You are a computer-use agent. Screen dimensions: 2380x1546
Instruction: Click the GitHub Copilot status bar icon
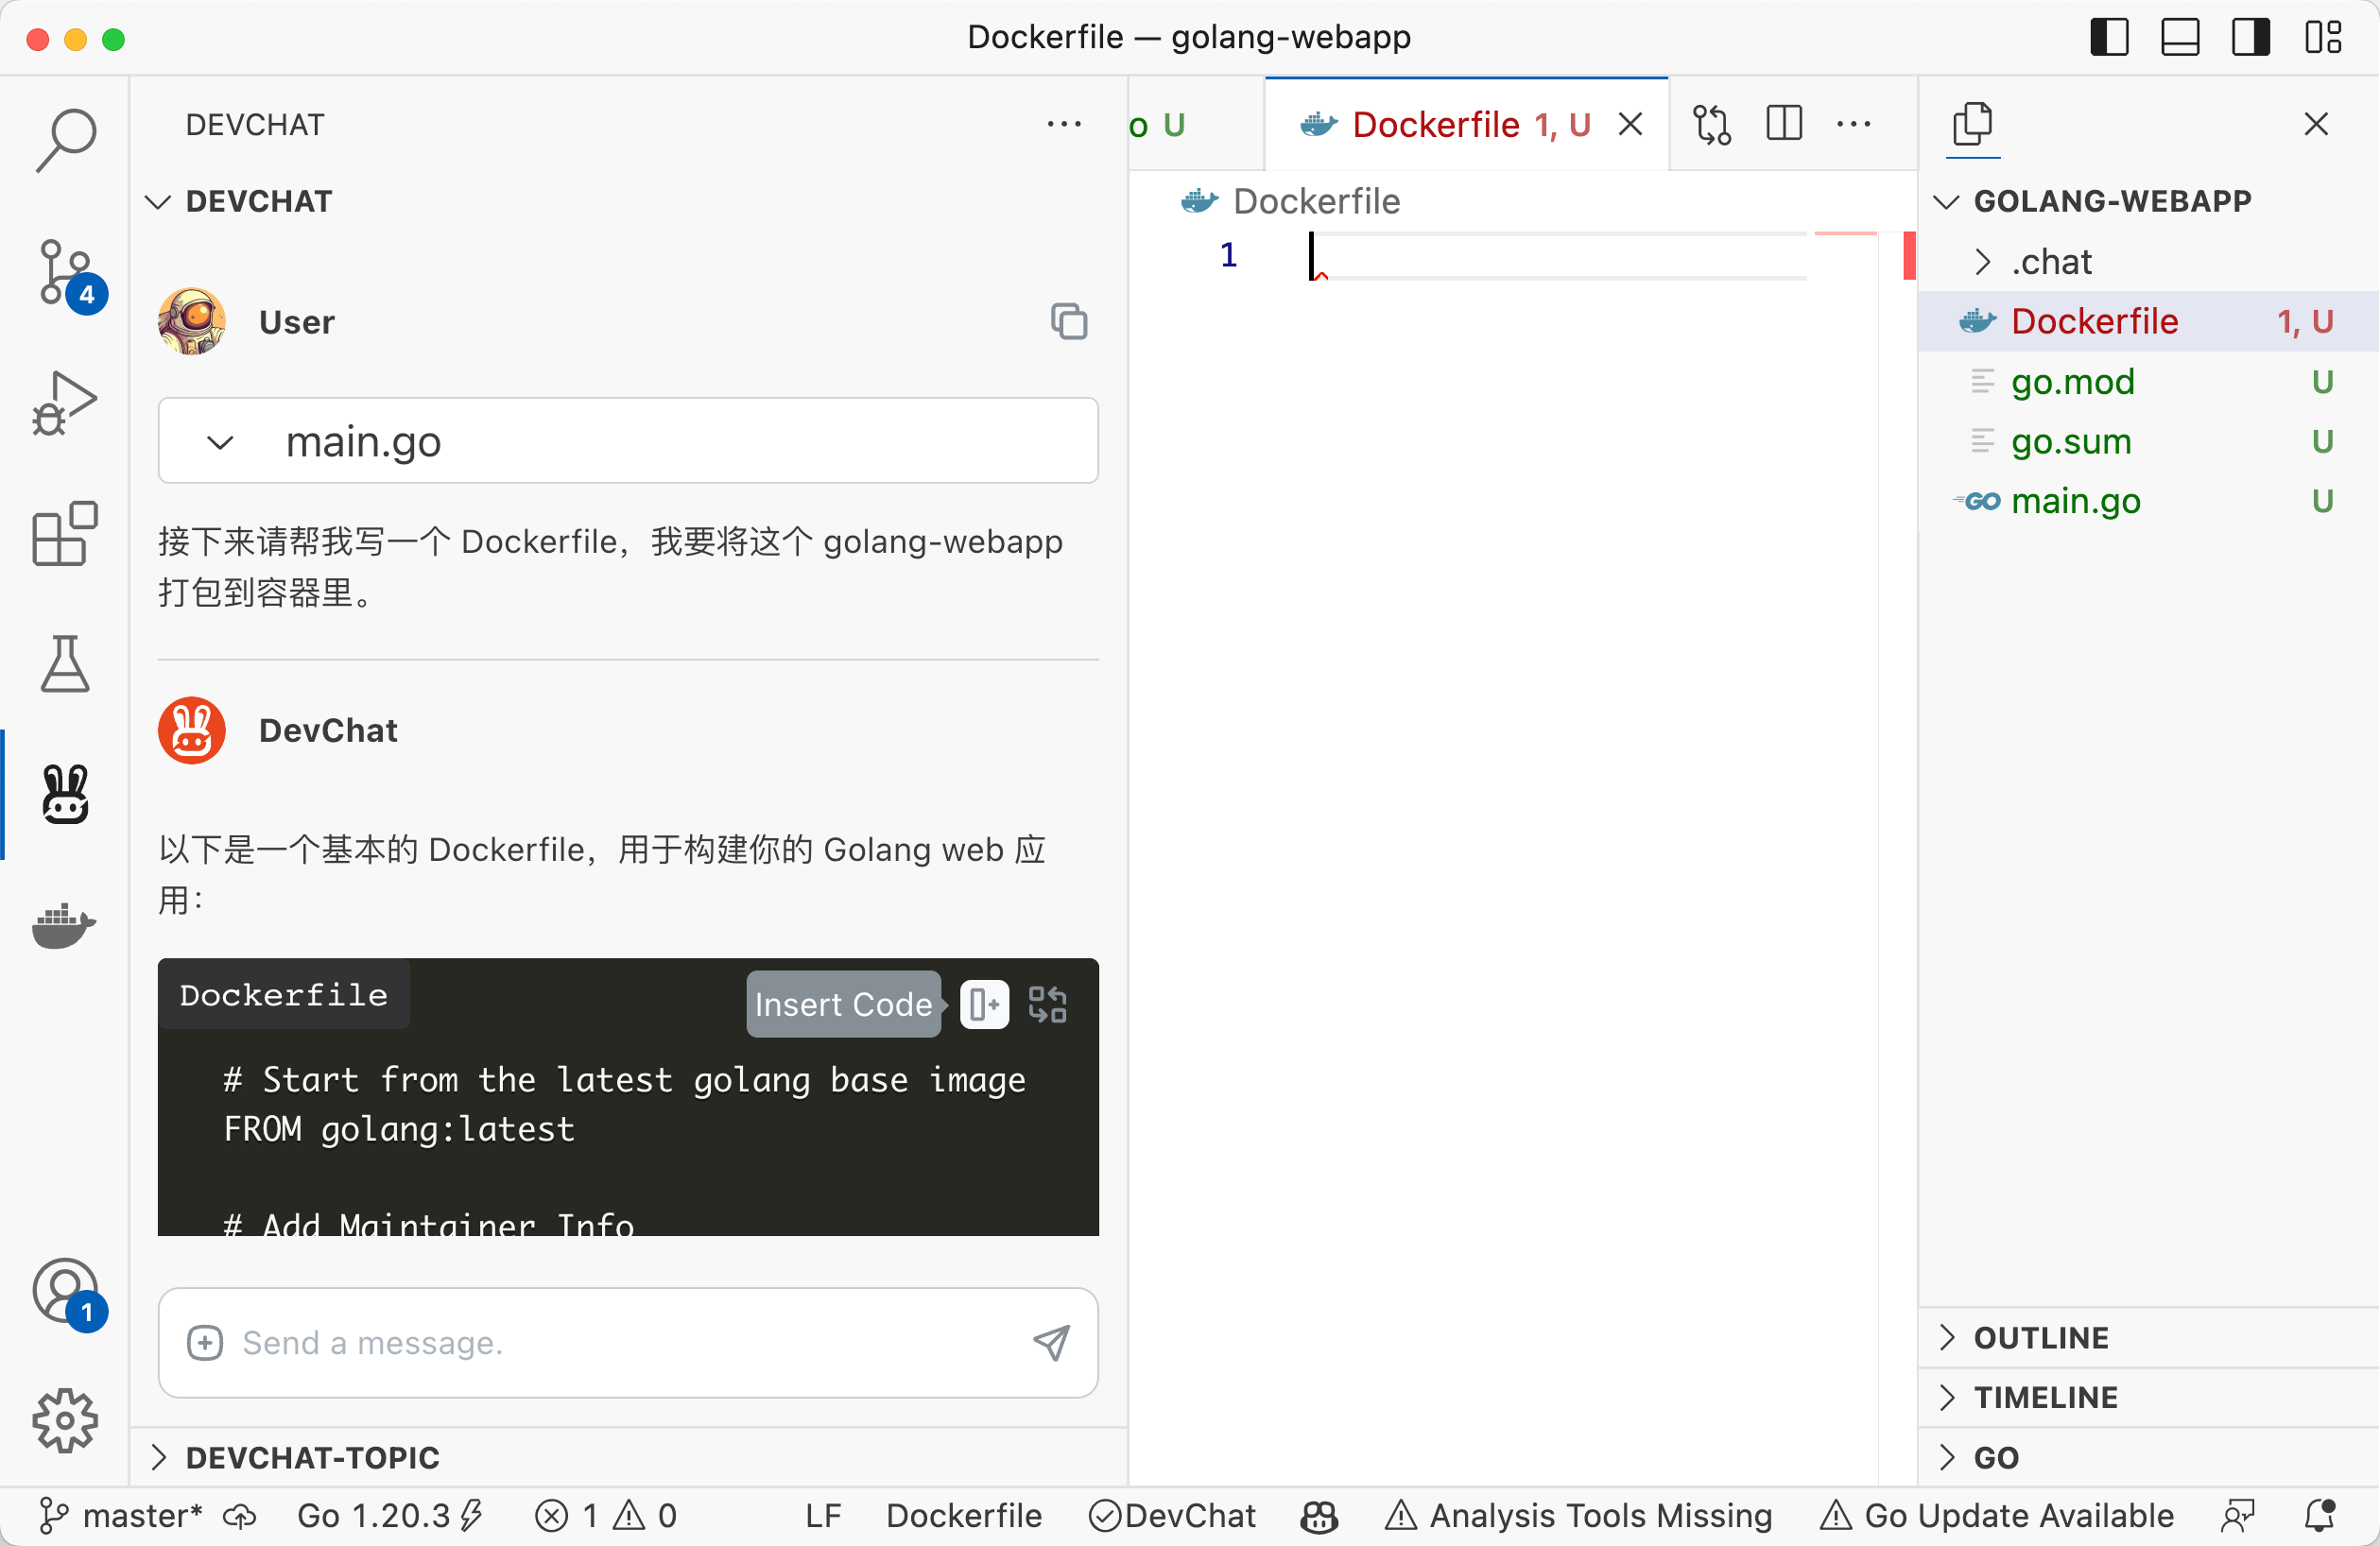pos(1319,1515)
